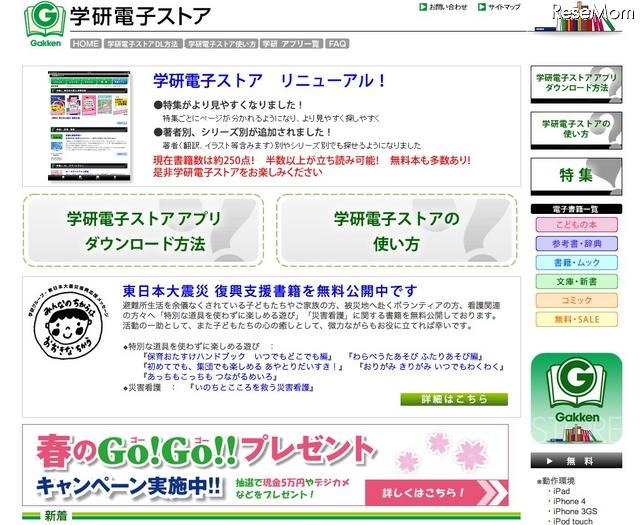The height and width of the screenshot is (525, 640).
Task: Open あやとりだいすき！ book link
Action: point(242,367)
